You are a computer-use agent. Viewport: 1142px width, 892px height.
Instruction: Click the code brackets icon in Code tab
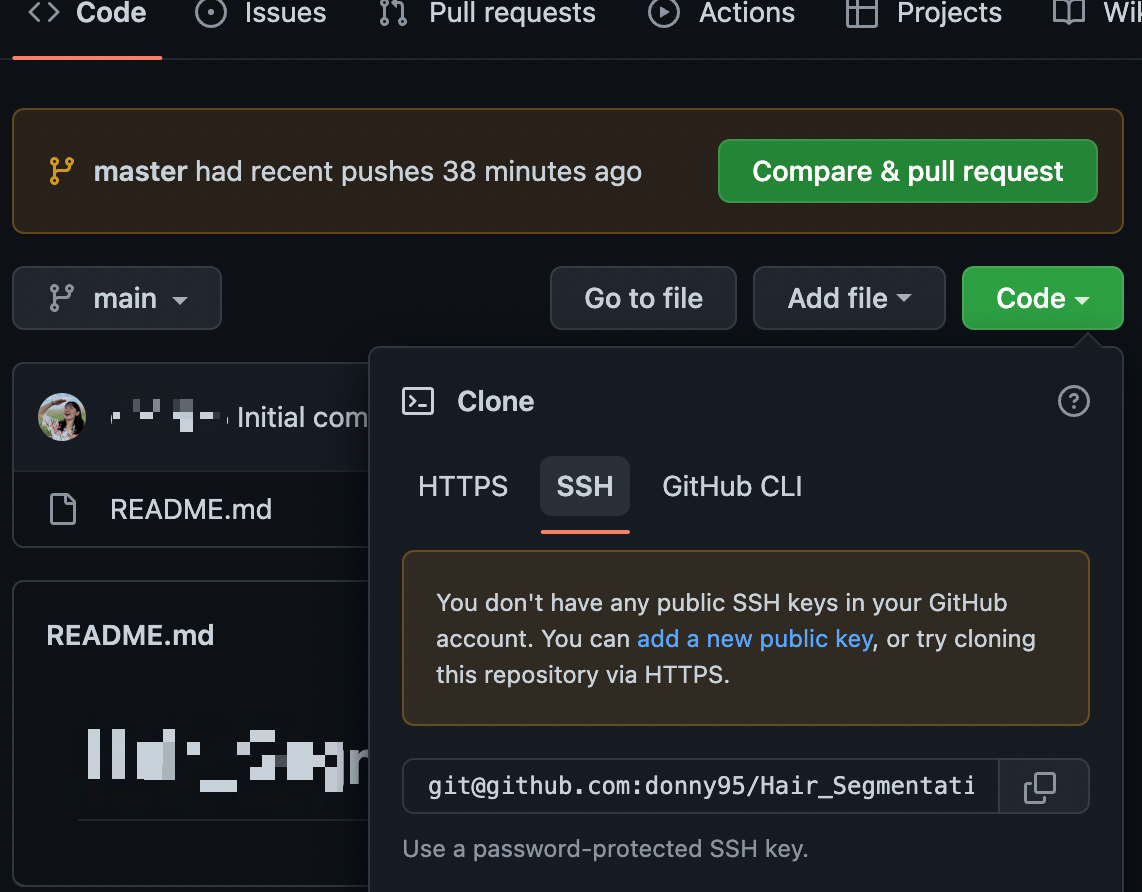coord(44,12)
